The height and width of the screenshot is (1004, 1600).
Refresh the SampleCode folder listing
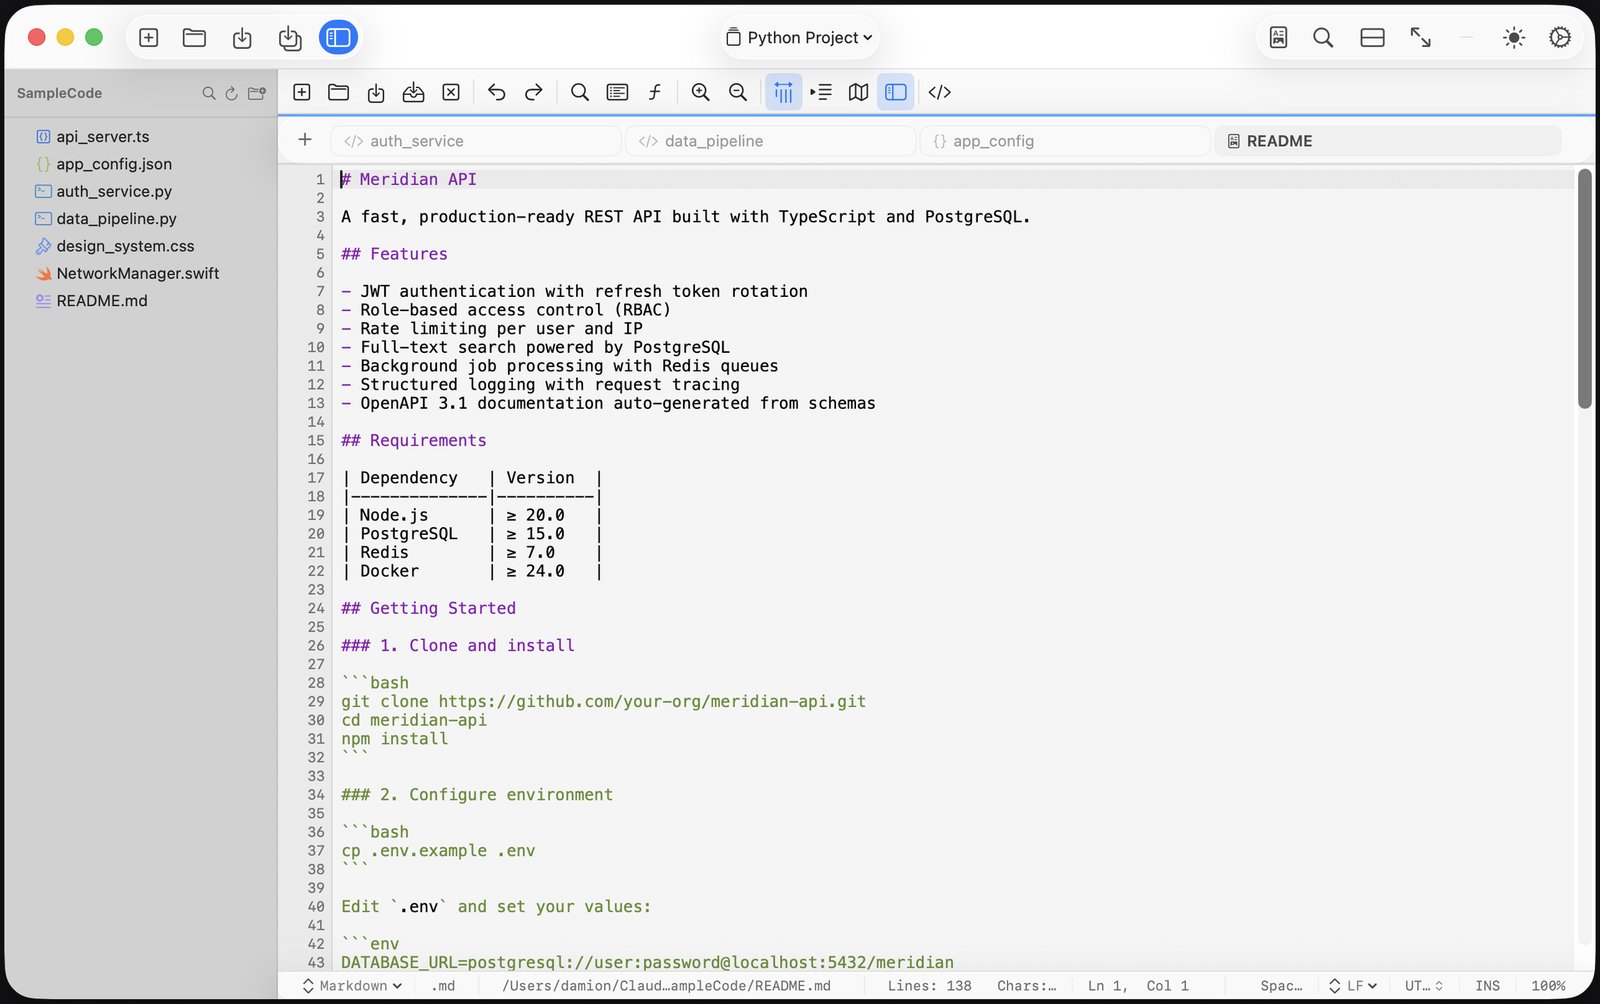tap(231, 93)
